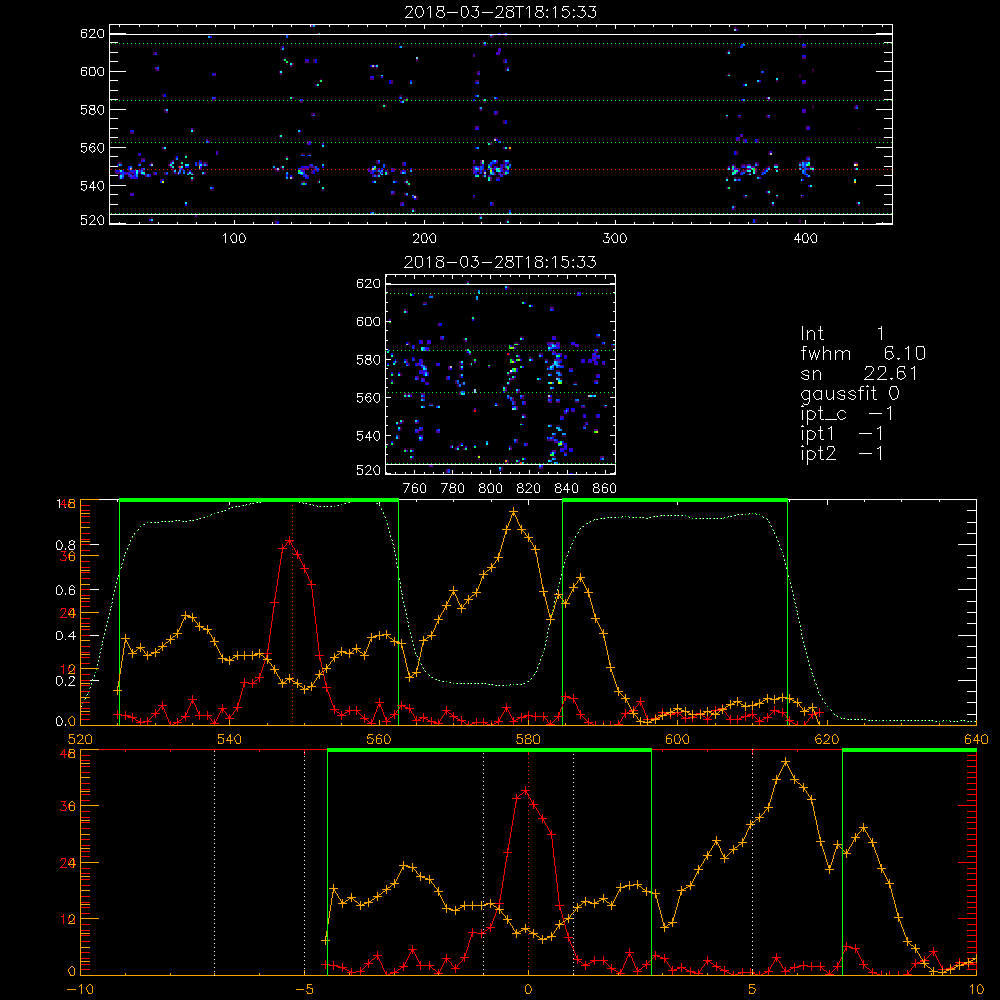Viewport: 1000px width, 1000px height.
Task: Click the bright cluster near x=240 in top image
Action: point(492,169)
